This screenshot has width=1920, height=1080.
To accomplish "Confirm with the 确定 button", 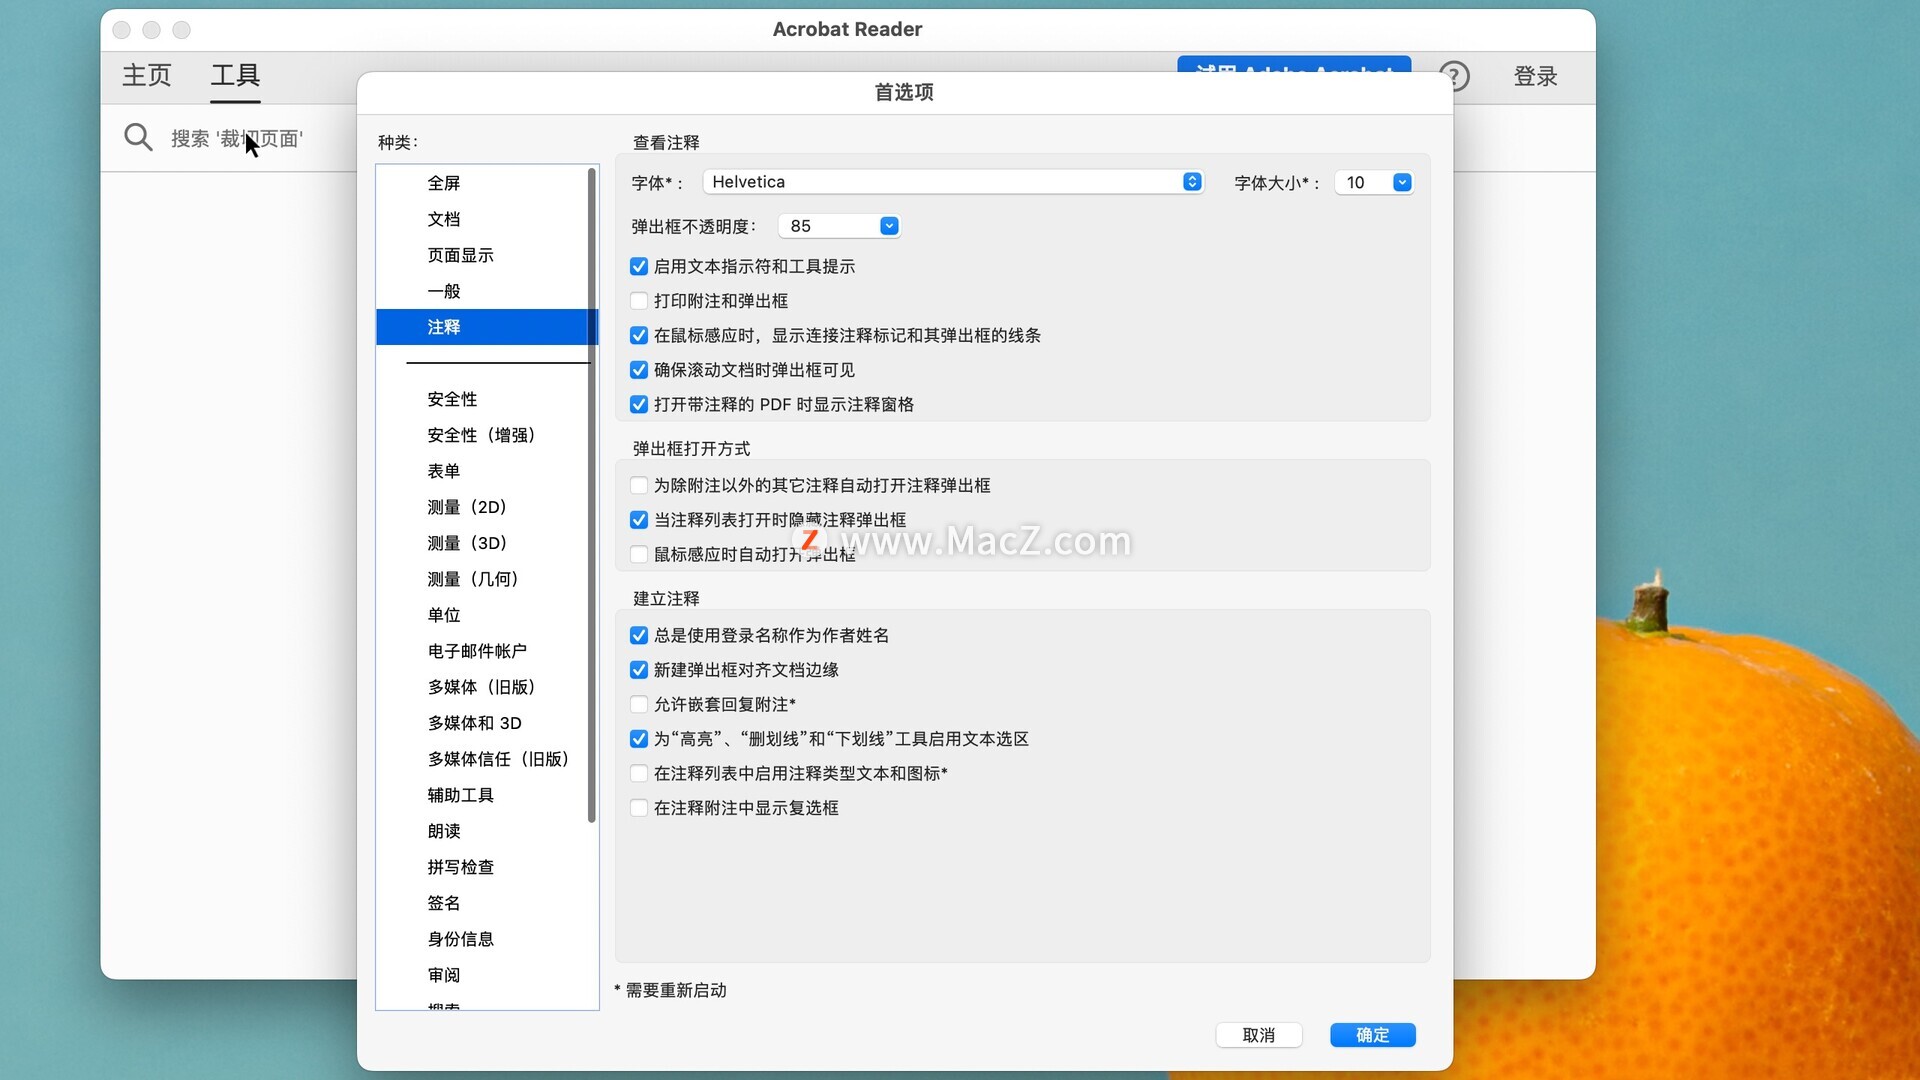I will point(1373,1035).
